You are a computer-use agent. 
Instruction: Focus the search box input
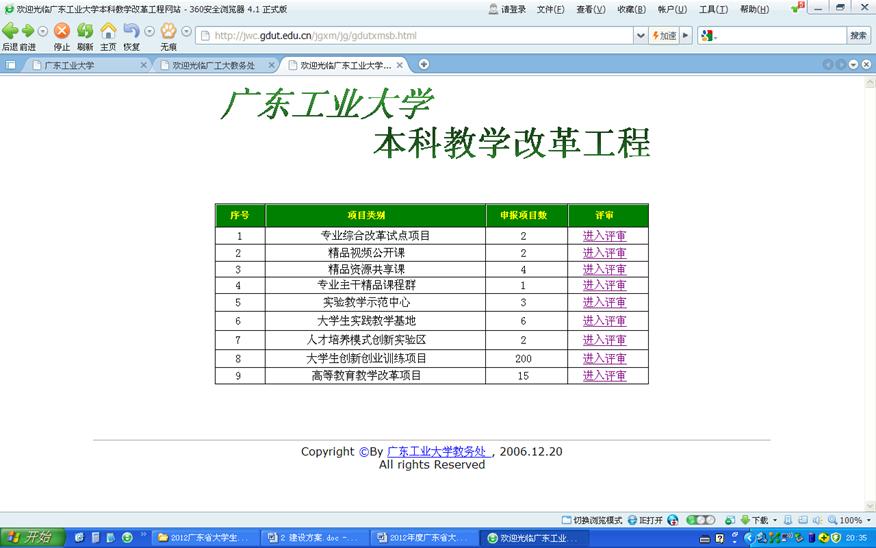[782, 36]
